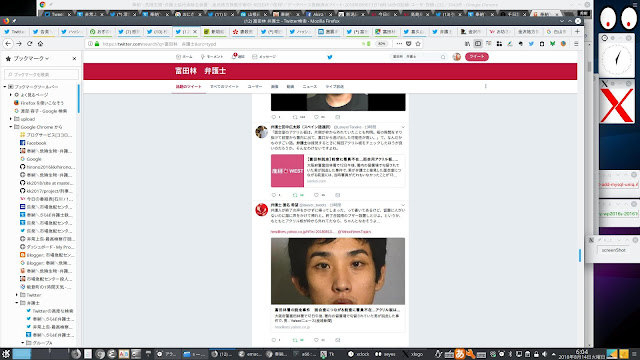Open the page actions three-dot menu

click(399, 44)
